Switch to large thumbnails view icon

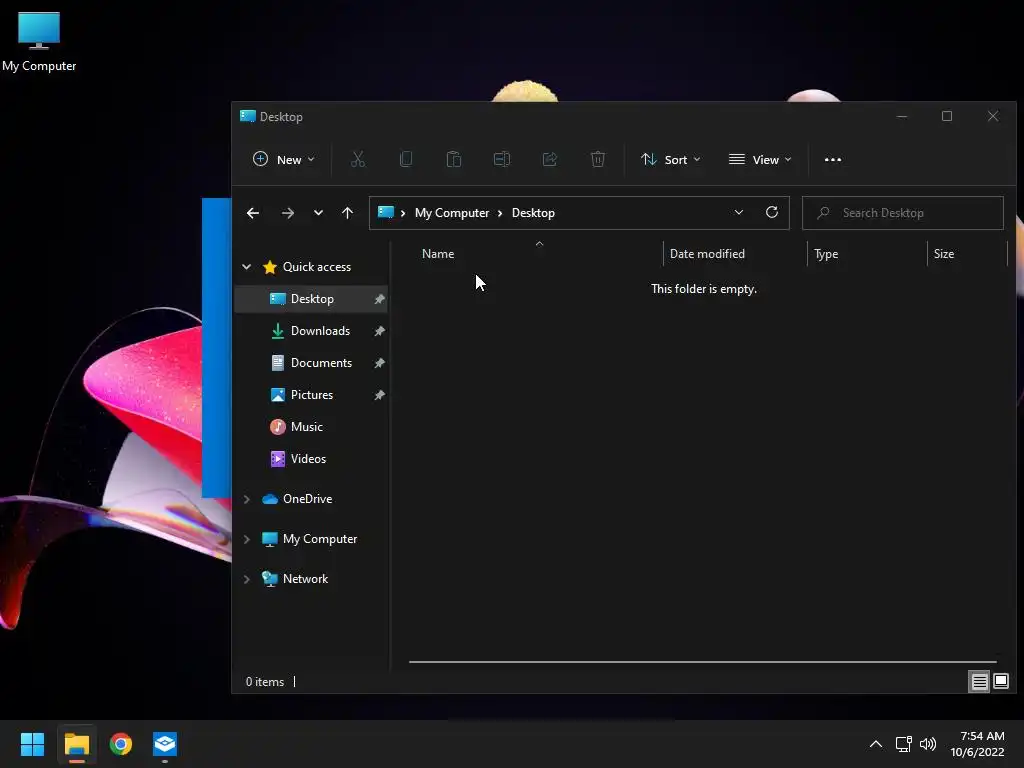tap(1001, 682)
